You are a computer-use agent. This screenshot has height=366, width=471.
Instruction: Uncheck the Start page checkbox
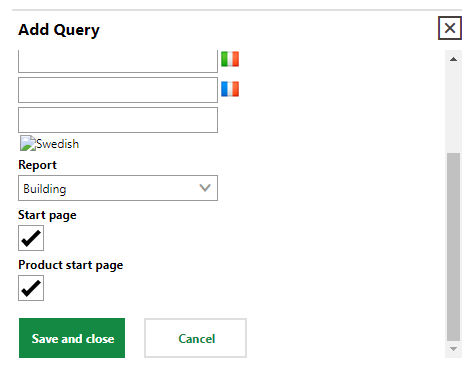[x=31, y=238]
